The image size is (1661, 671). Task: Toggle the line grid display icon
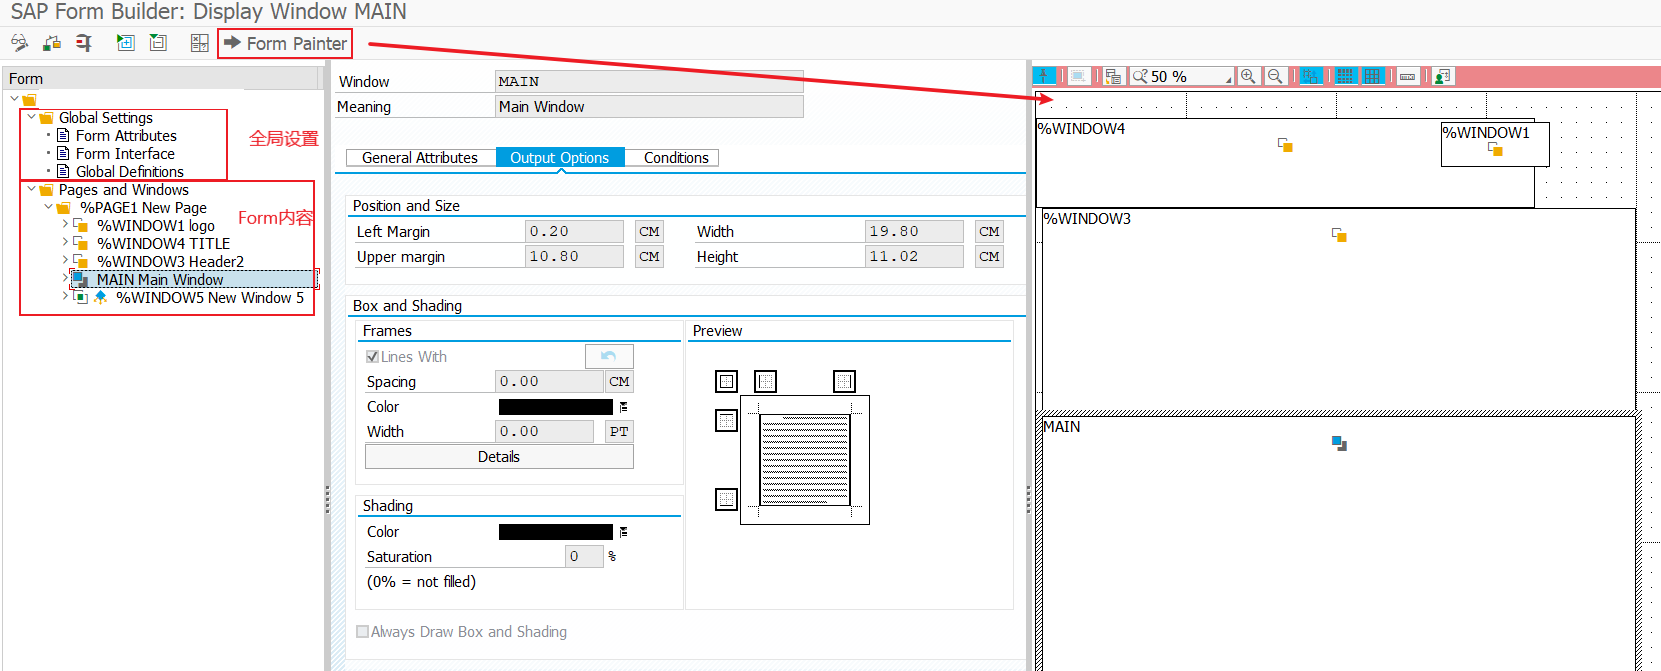1372,76
